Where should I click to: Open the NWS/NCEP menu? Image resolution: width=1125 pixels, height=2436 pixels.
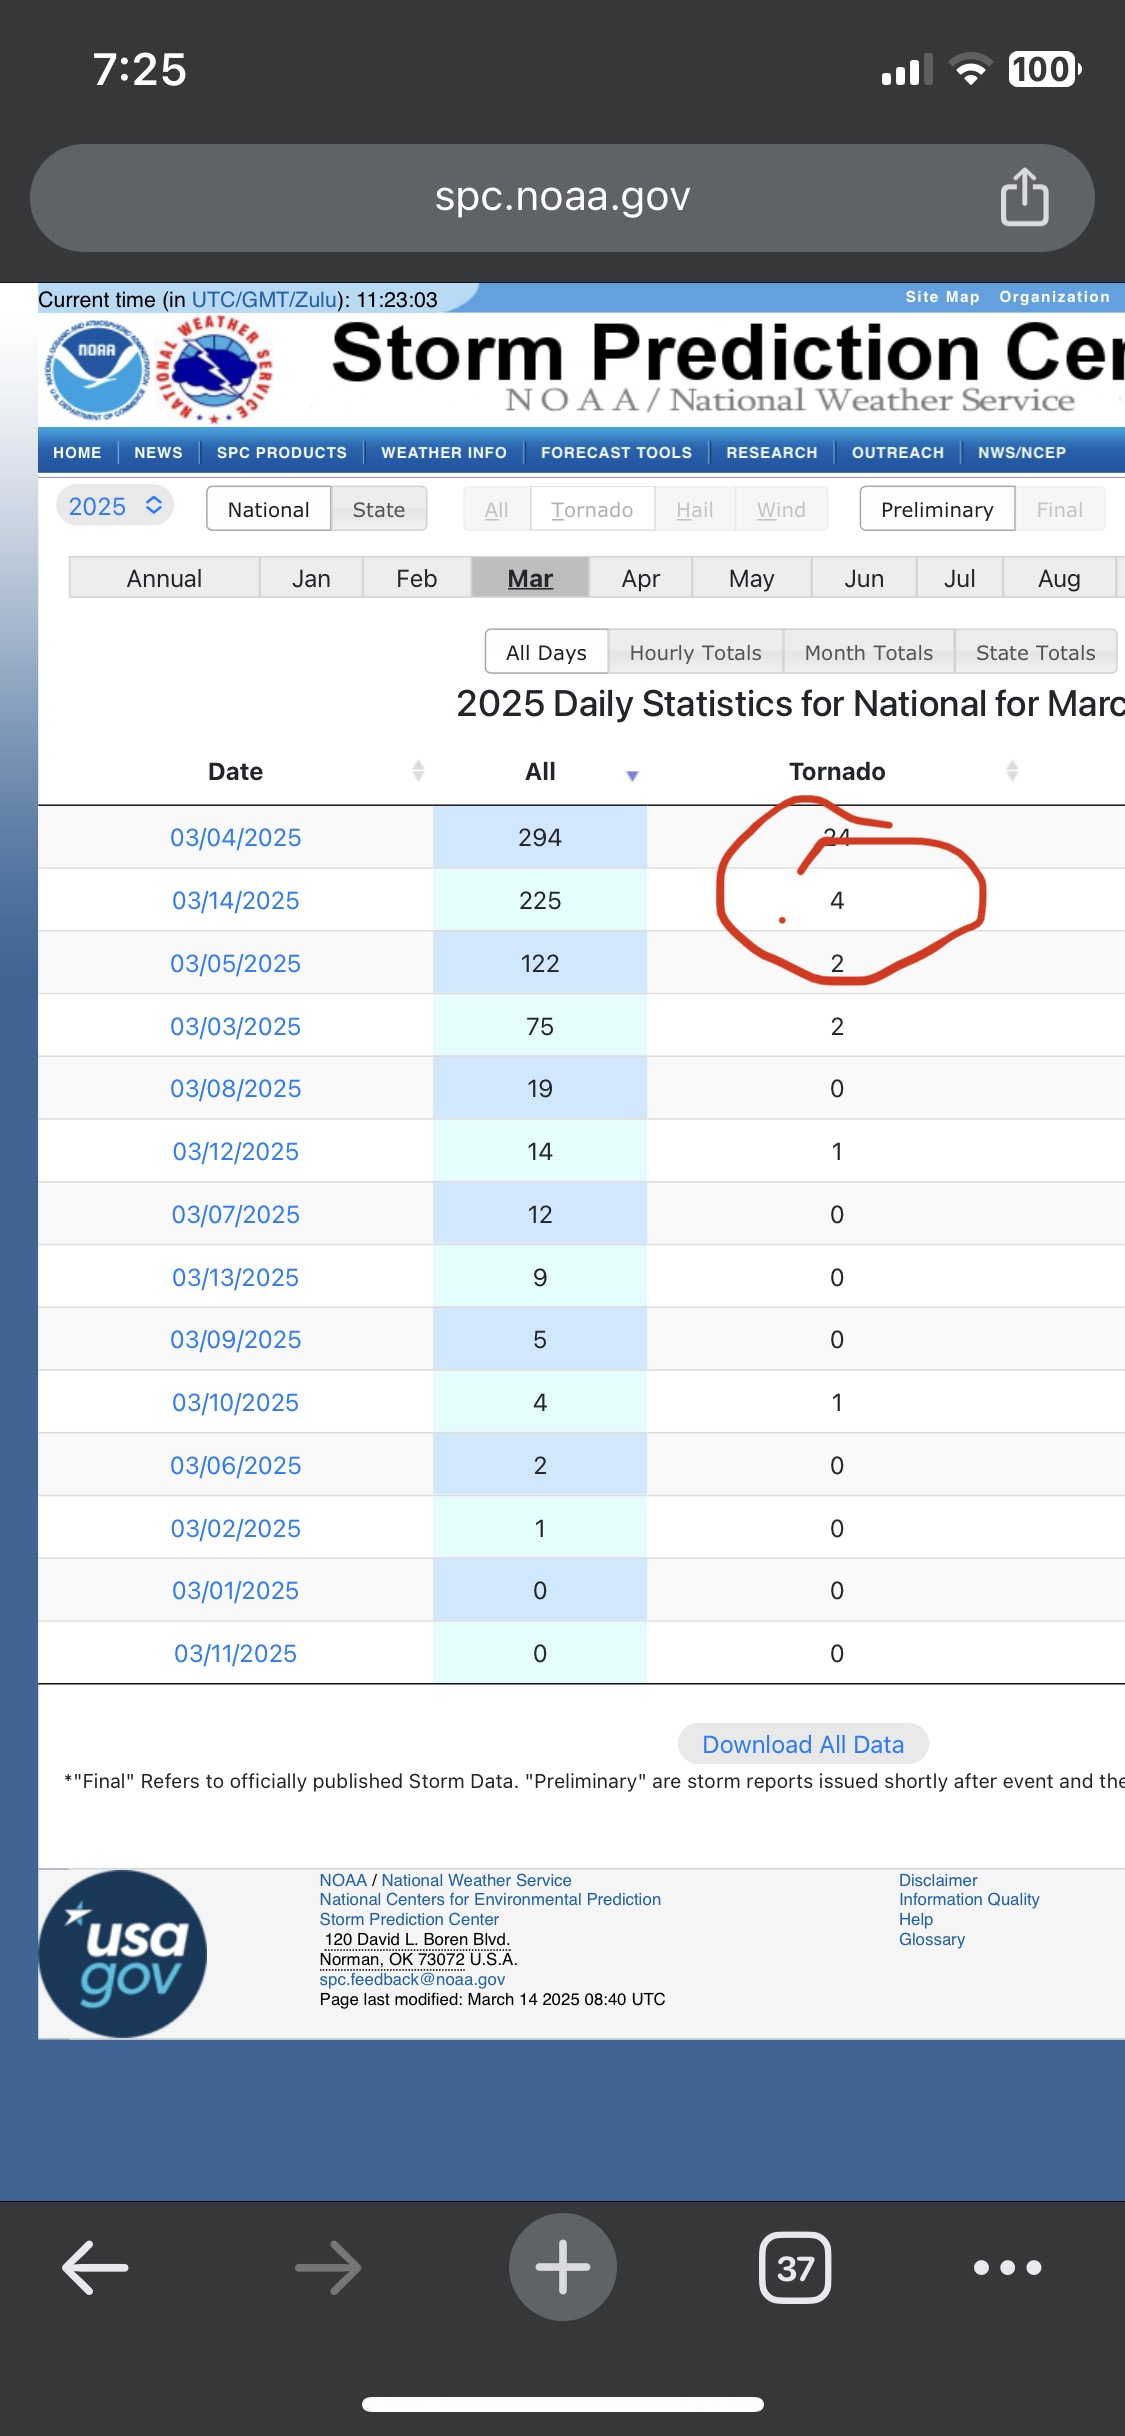tap(1022, 452)
